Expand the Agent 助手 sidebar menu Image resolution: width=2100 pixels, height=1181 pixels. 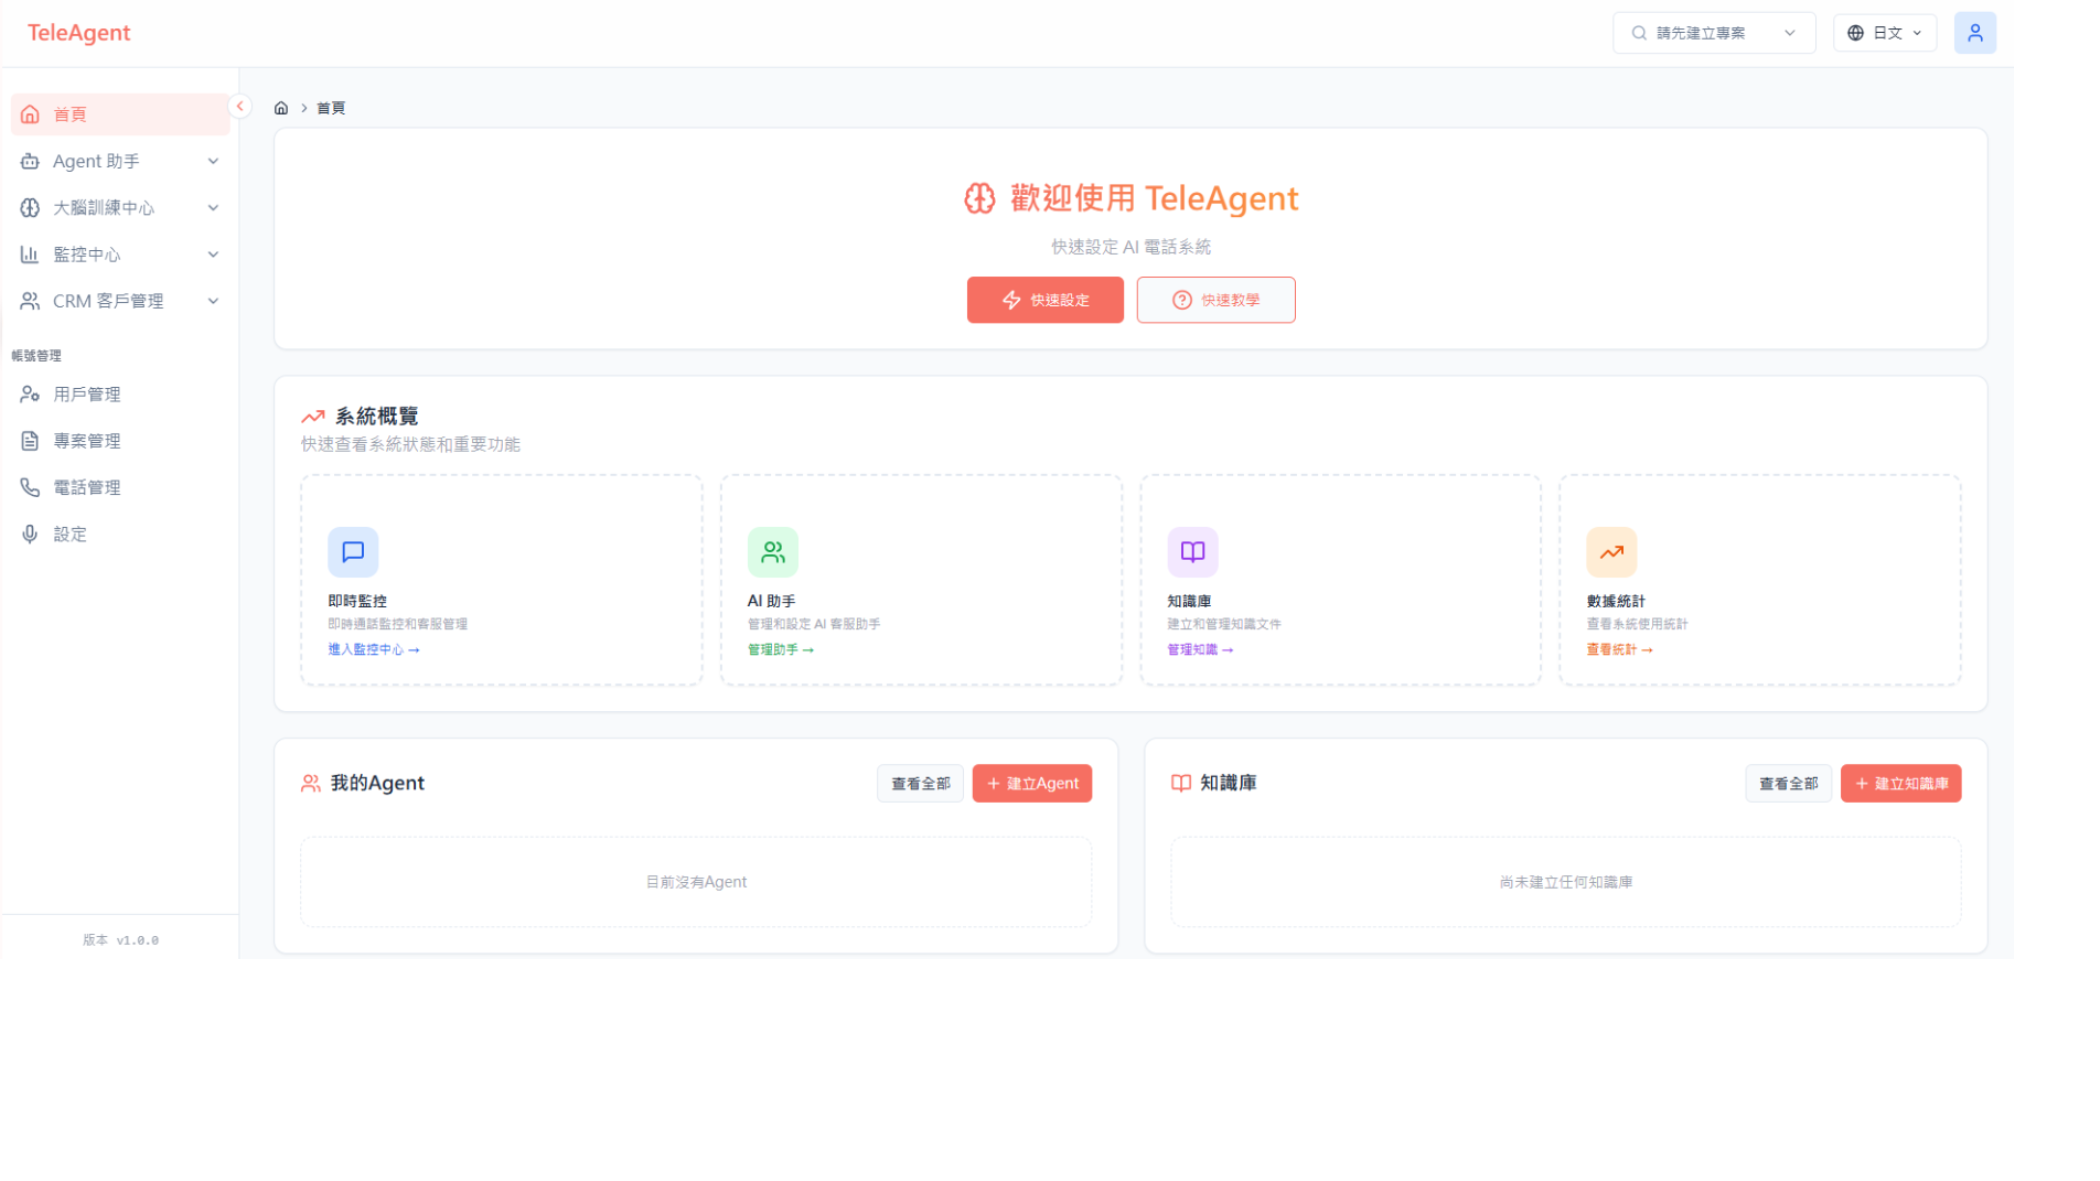119,160
